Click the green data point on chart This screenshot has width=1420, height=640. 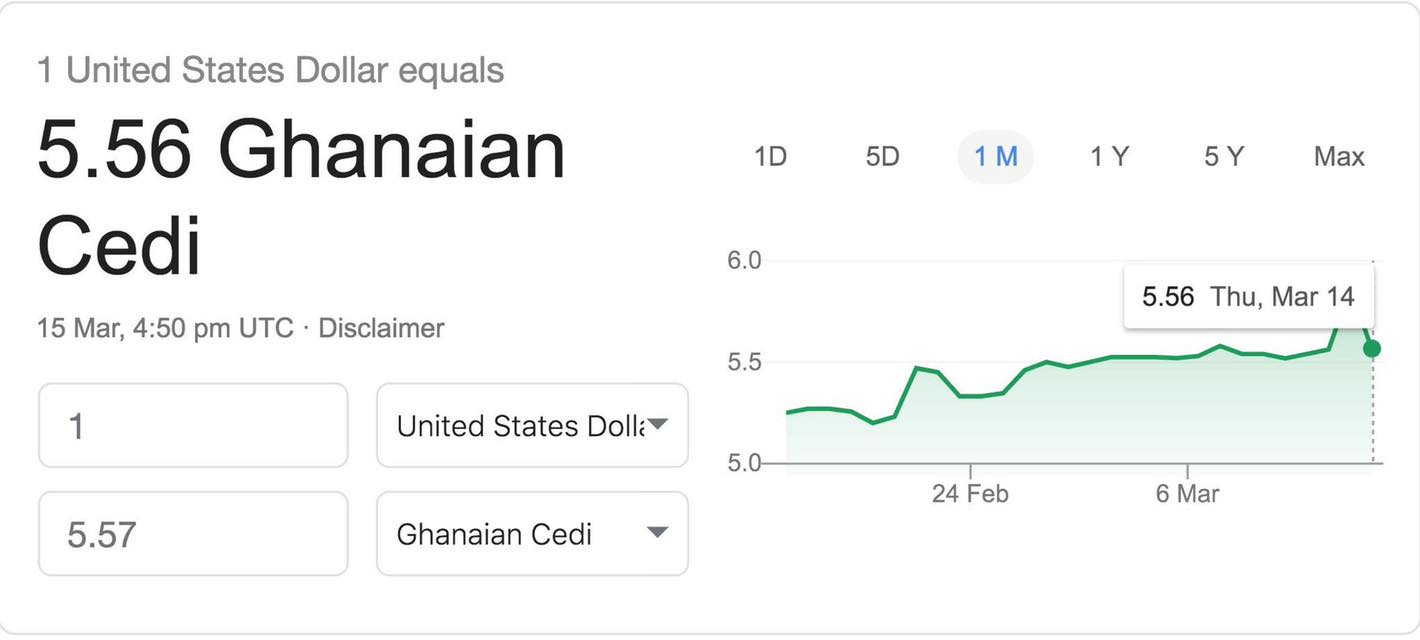point(1372,348)
